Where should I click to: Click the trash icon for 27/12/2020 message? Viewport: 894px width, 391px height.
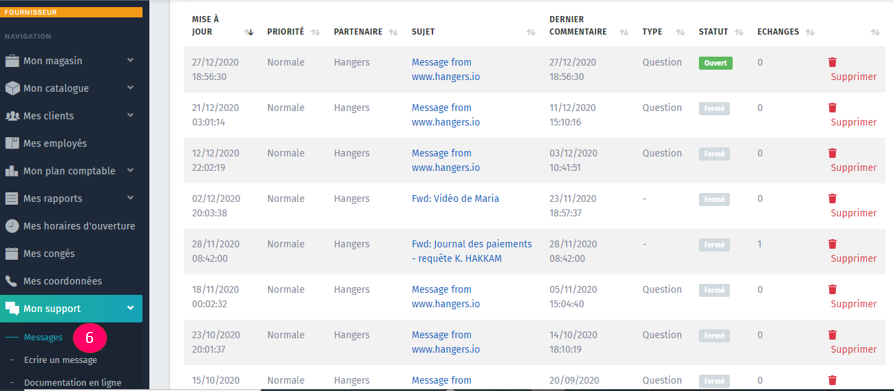click(x=832, y=62)
